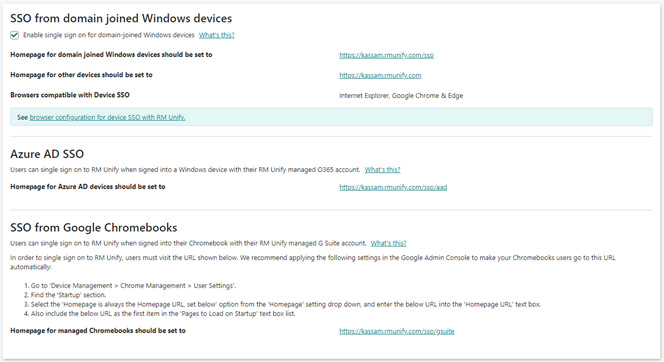Screen dimensions: 664x362
Task: Select 'Homepage for other devices should be set to' label
Action: click(81, 75)
